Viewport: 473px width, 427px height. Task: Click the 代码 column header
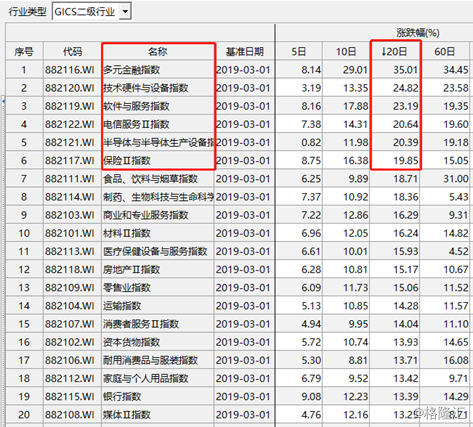[72, 51]
